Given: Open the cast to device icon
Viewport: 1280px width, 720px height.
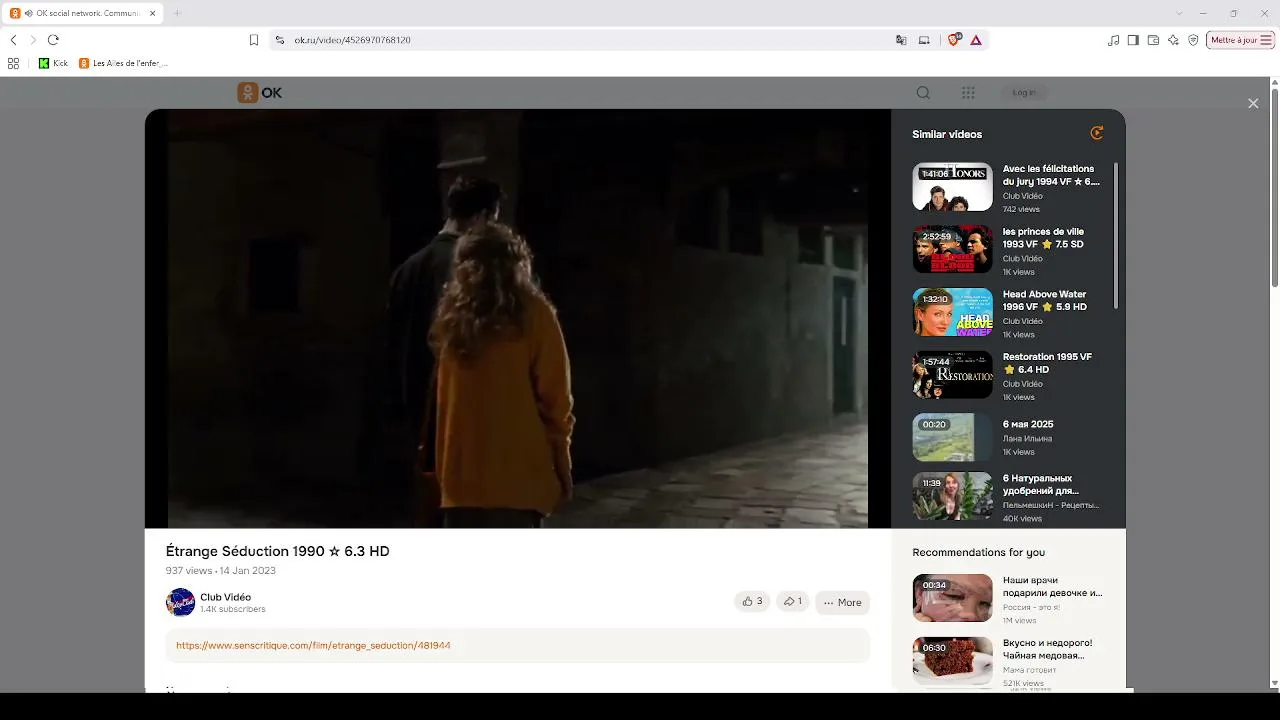Looking at the screenshot, I should (924, 40).
